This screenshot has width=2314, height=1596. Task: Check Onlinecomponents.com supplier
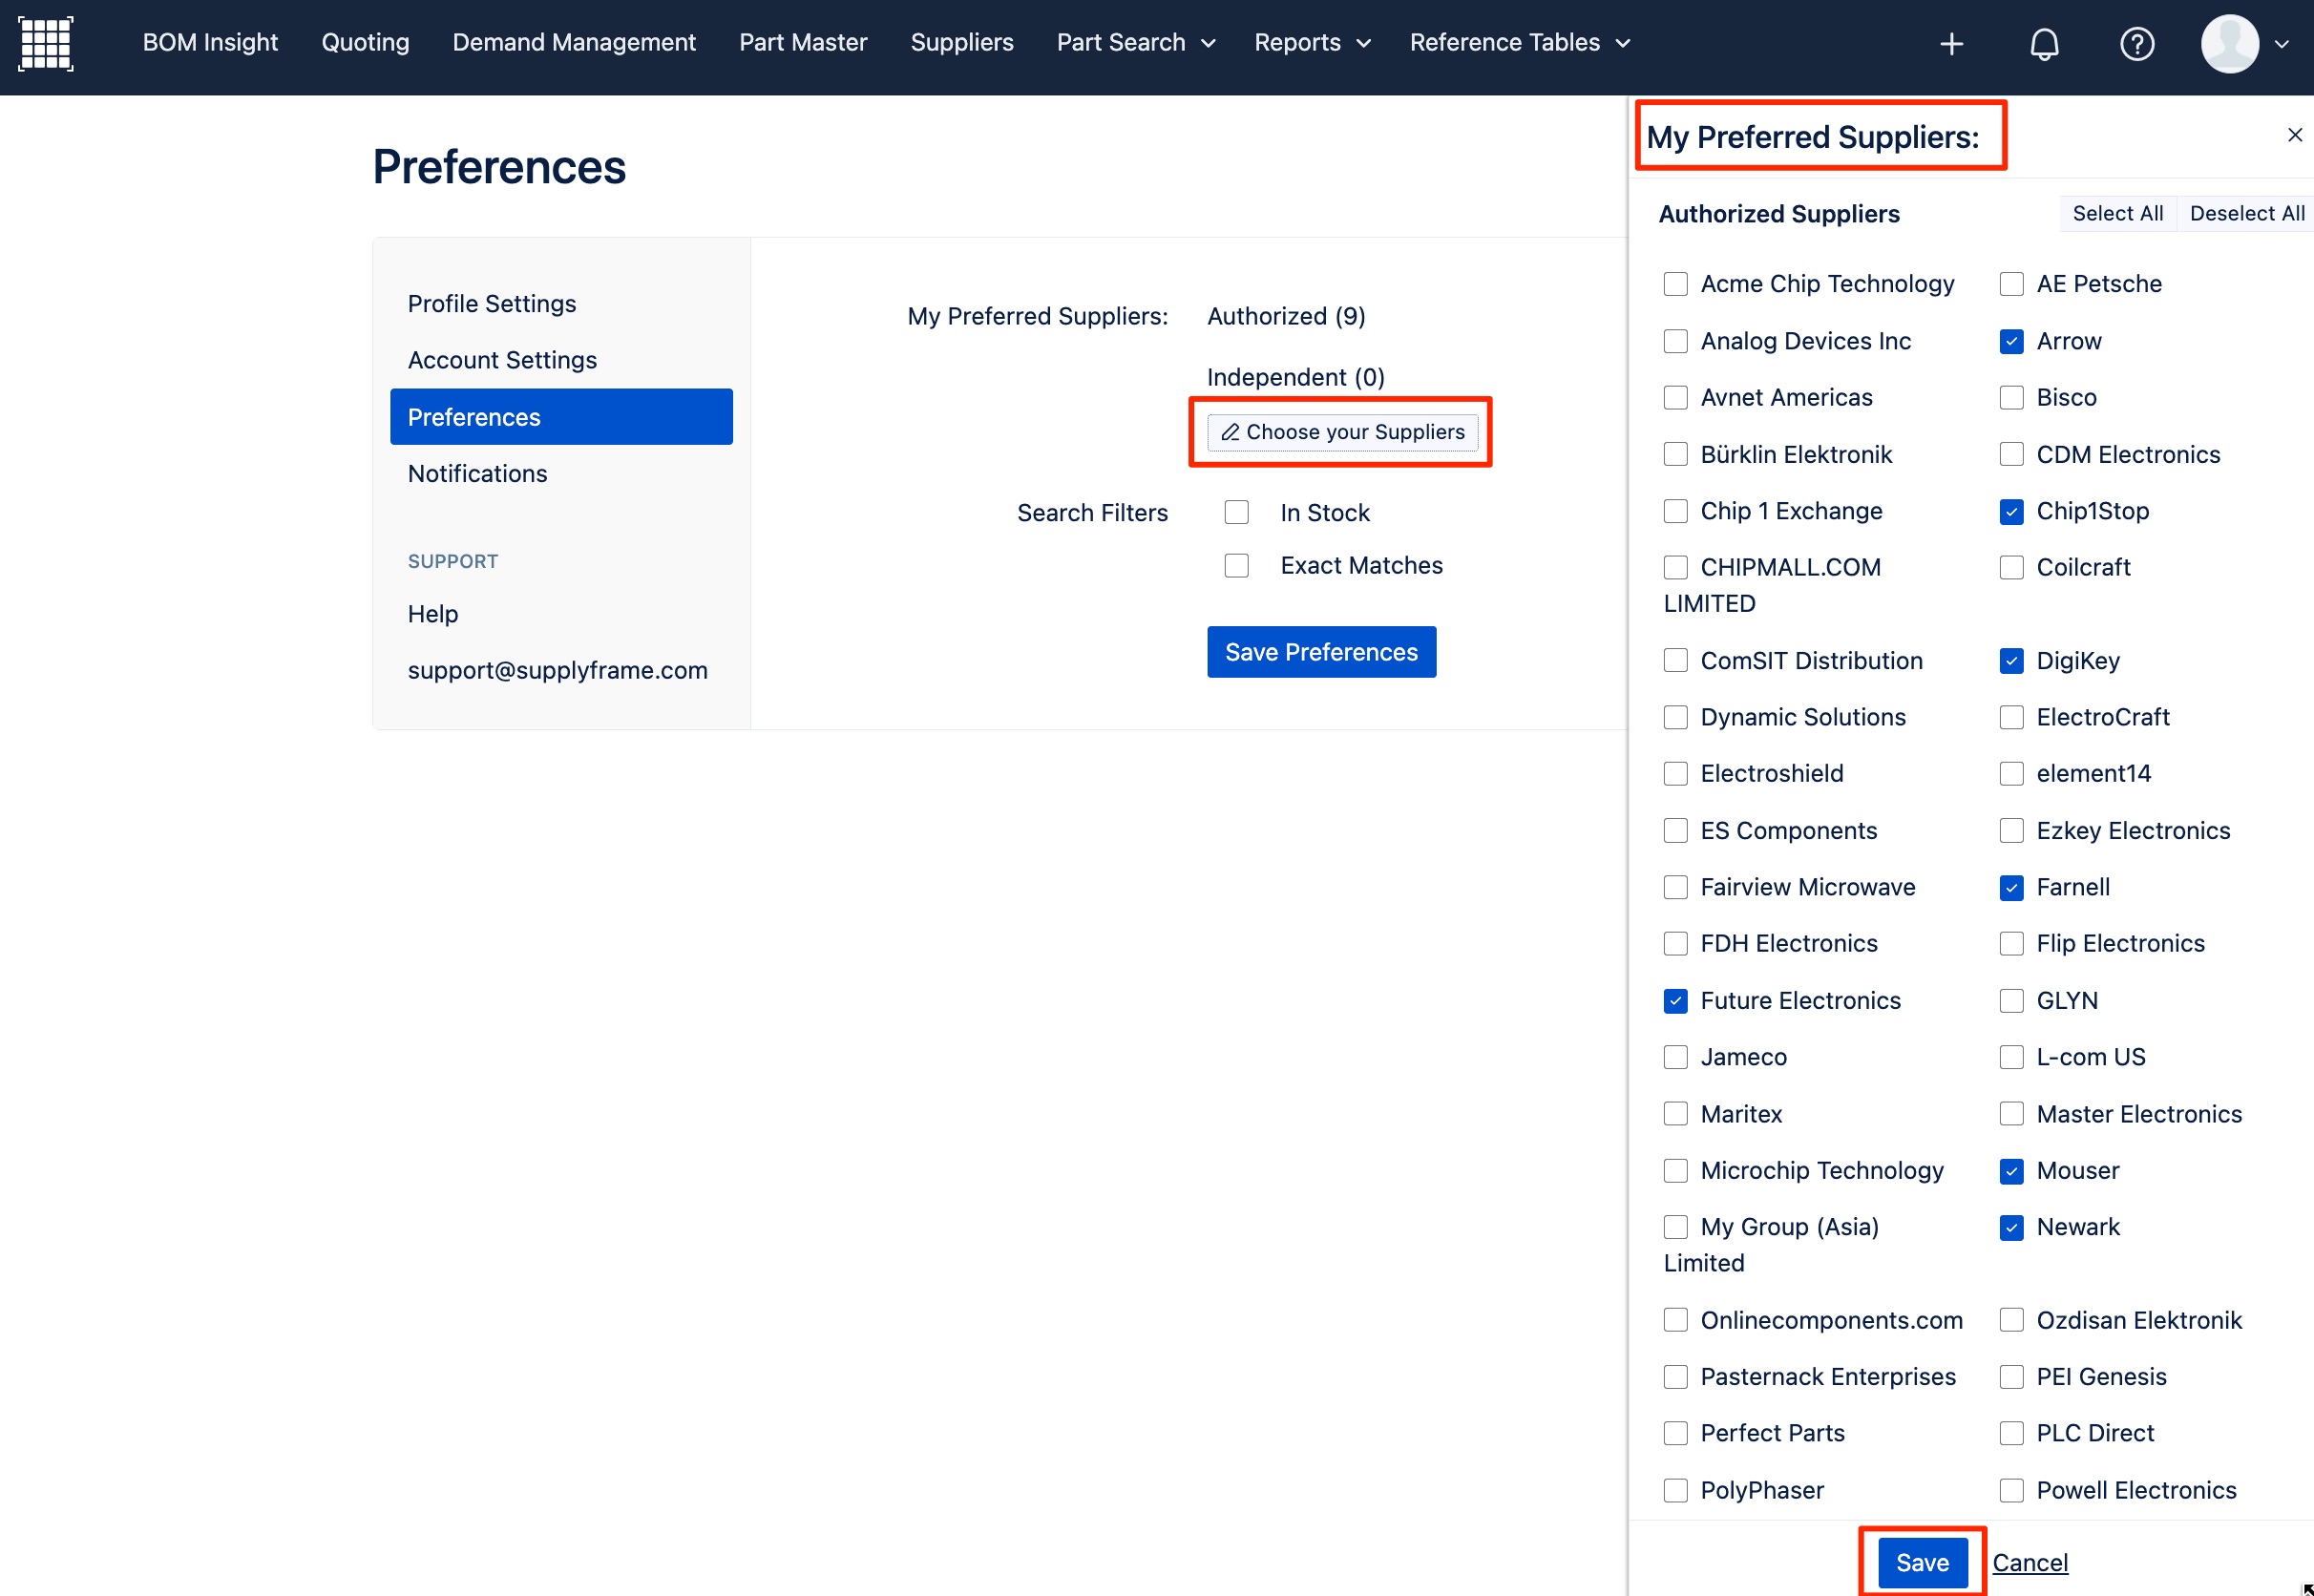1675,1321
